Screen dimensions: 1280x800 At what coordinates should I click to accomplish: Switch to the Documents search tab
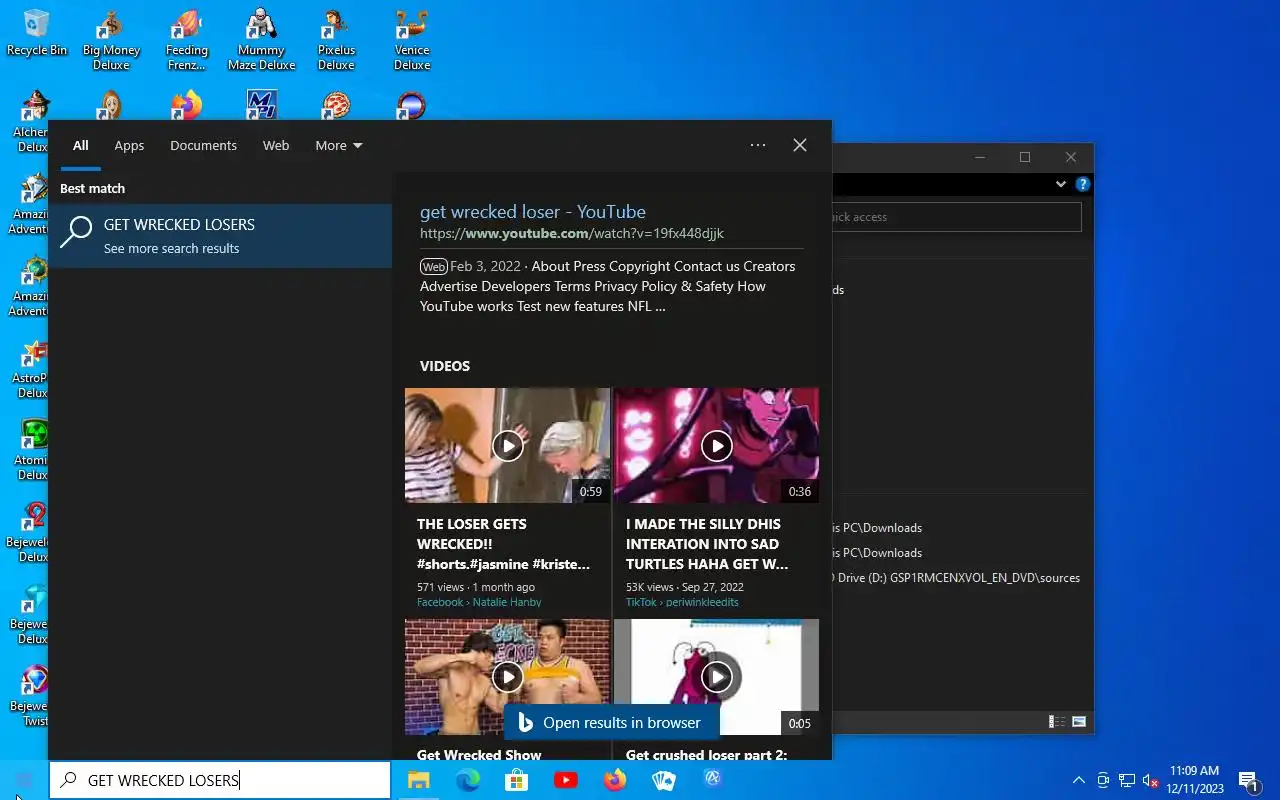(x=203, y=146)
